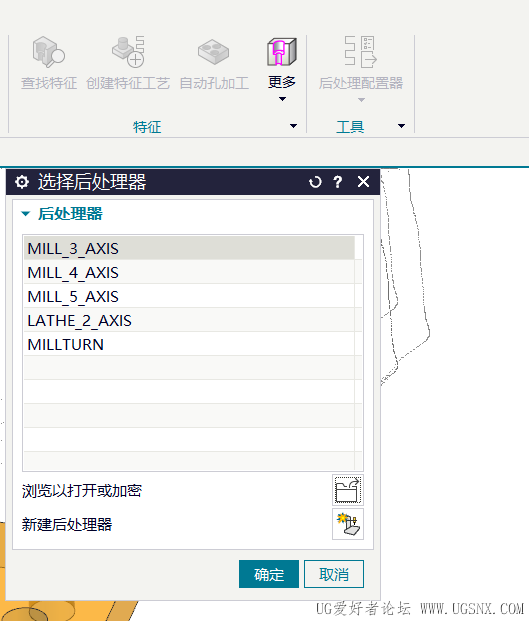
Task: Select MILL_3_AXIS postprocessor
Action: tap(189, 248)
